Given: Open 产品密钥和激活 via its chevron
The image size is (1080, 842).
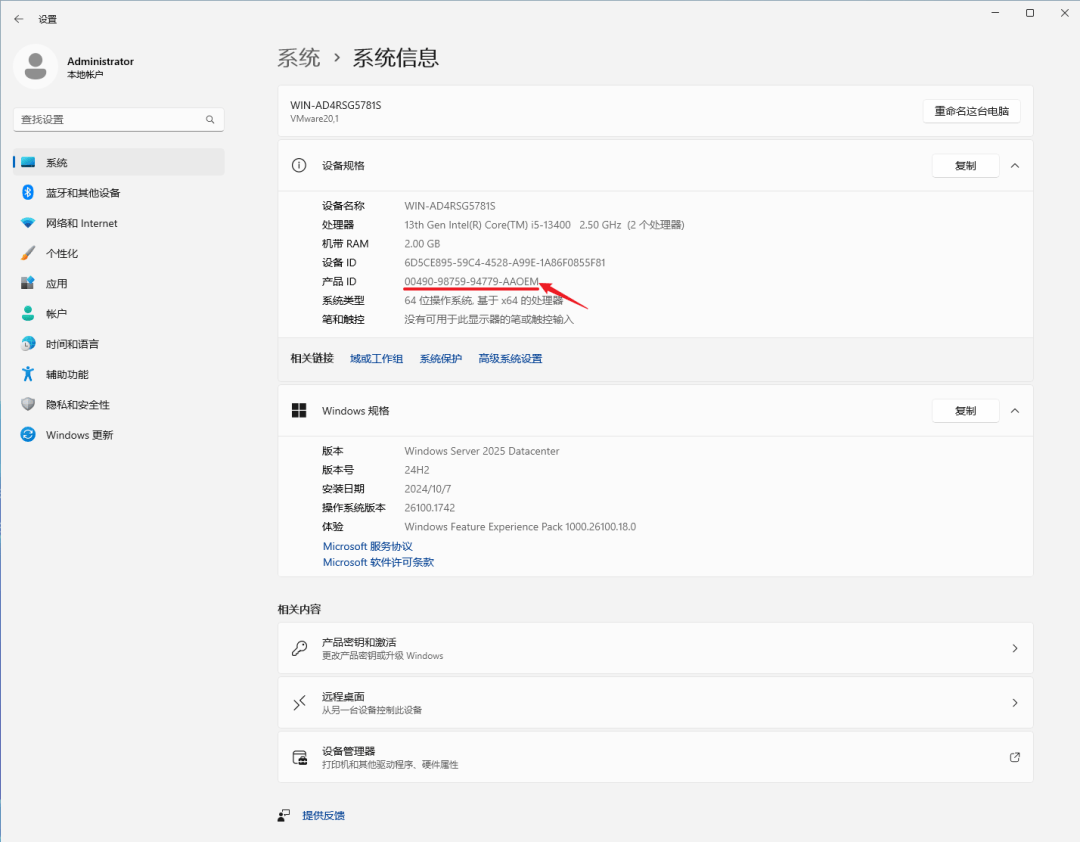Looking at the screenshot, I should tap(1015, 648).
